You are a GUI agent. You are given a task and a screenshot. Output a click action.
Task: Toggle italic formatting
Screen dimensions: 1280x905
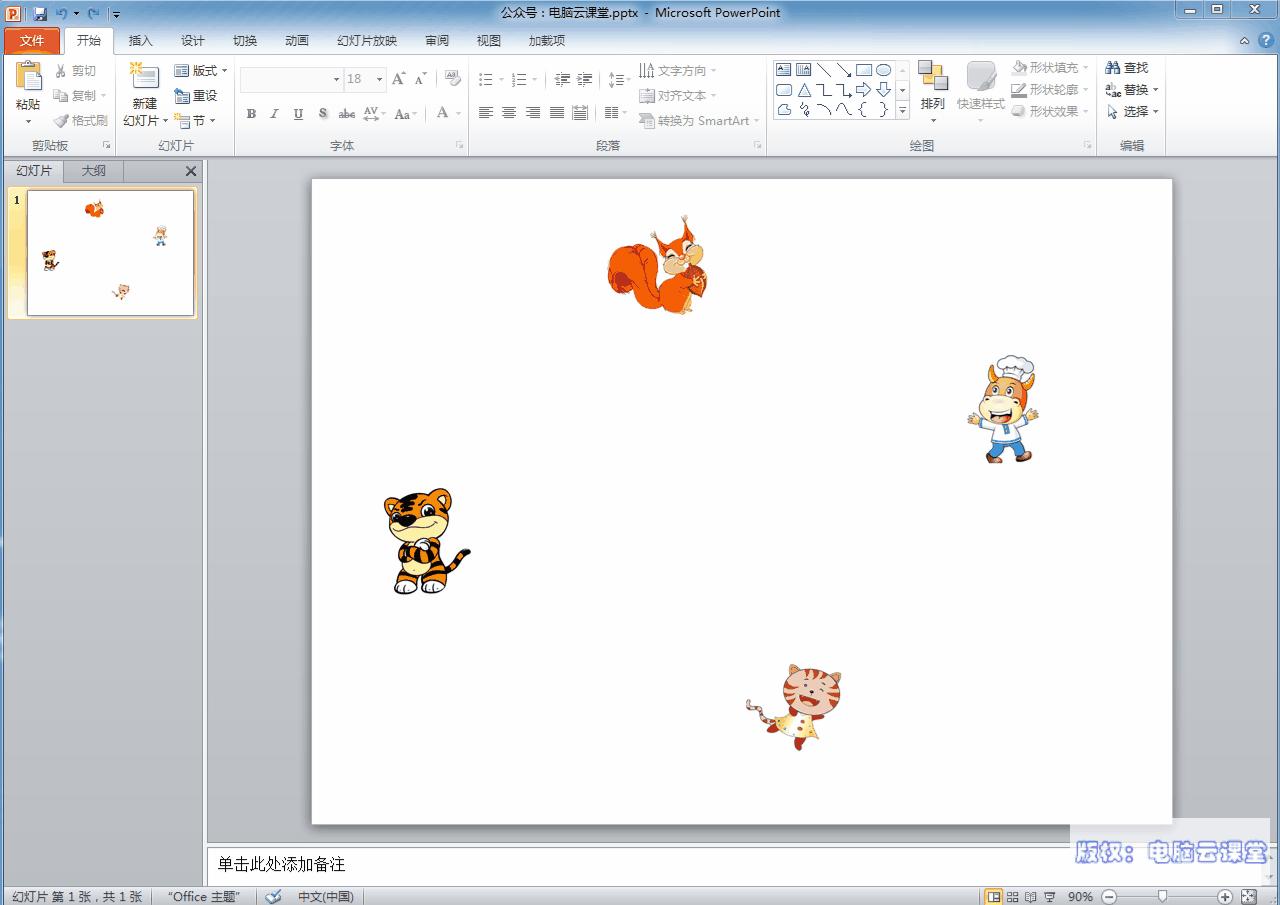(x=274, y=114)
